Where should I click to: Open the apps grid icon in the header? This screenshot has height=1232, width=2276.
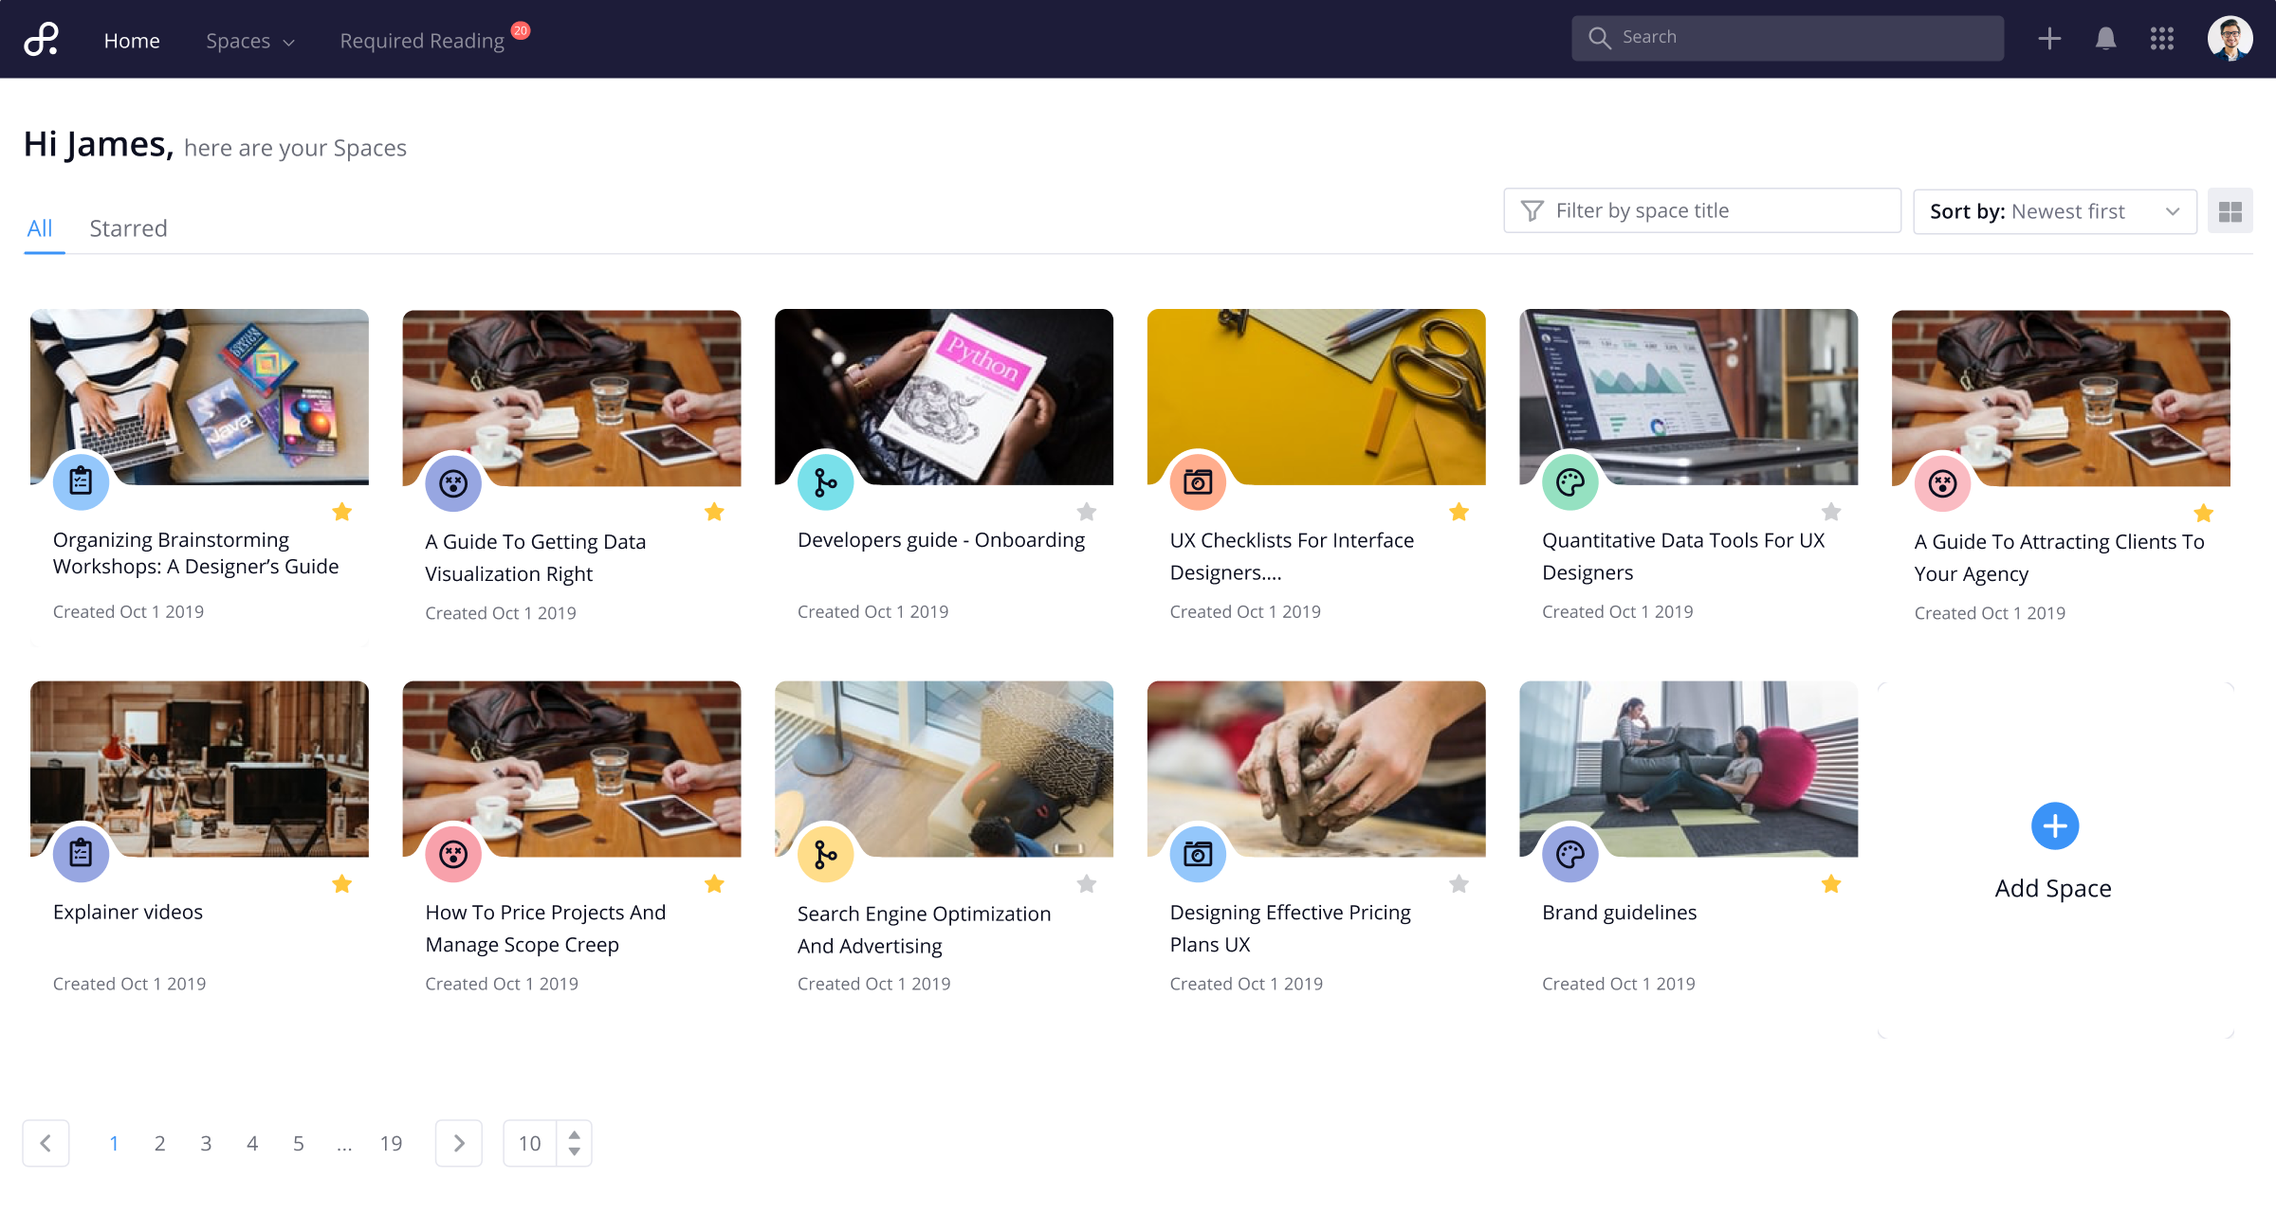pyautogui.click(x=2162, y=38)
